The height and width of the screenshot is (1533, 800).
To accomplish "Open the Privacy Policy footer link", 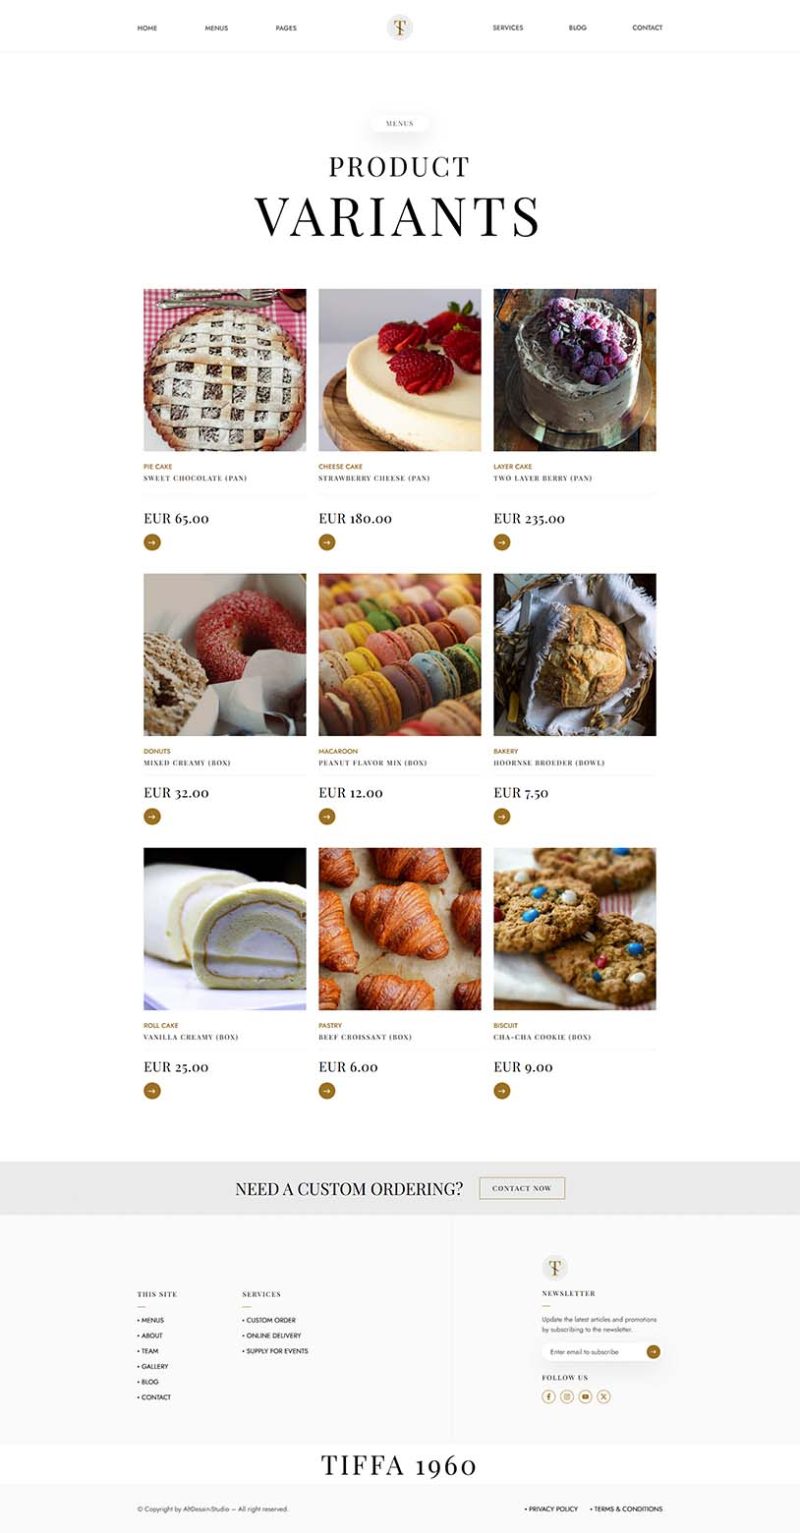I will click(553, 1509).
